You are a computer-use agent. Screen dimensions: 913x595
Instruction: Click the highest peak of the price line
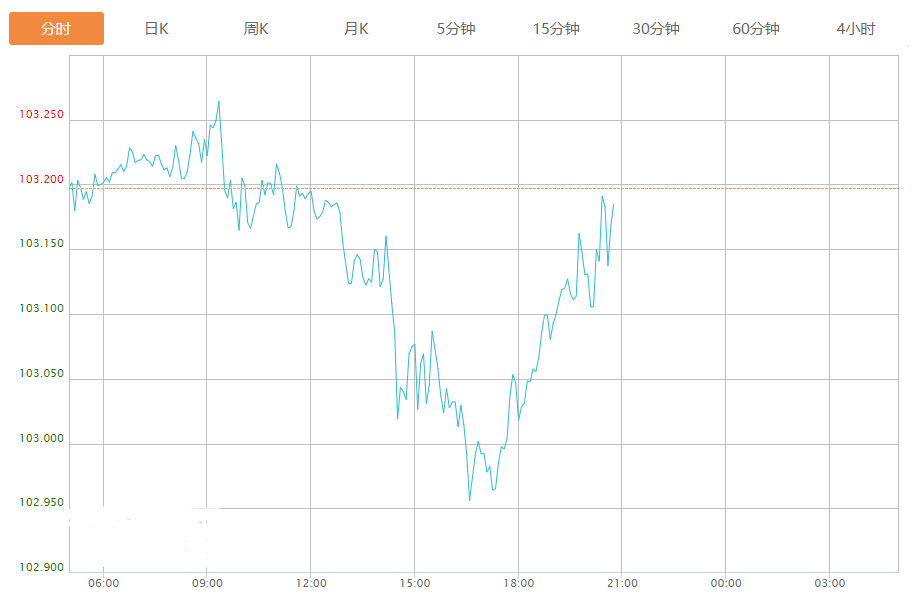218,101
